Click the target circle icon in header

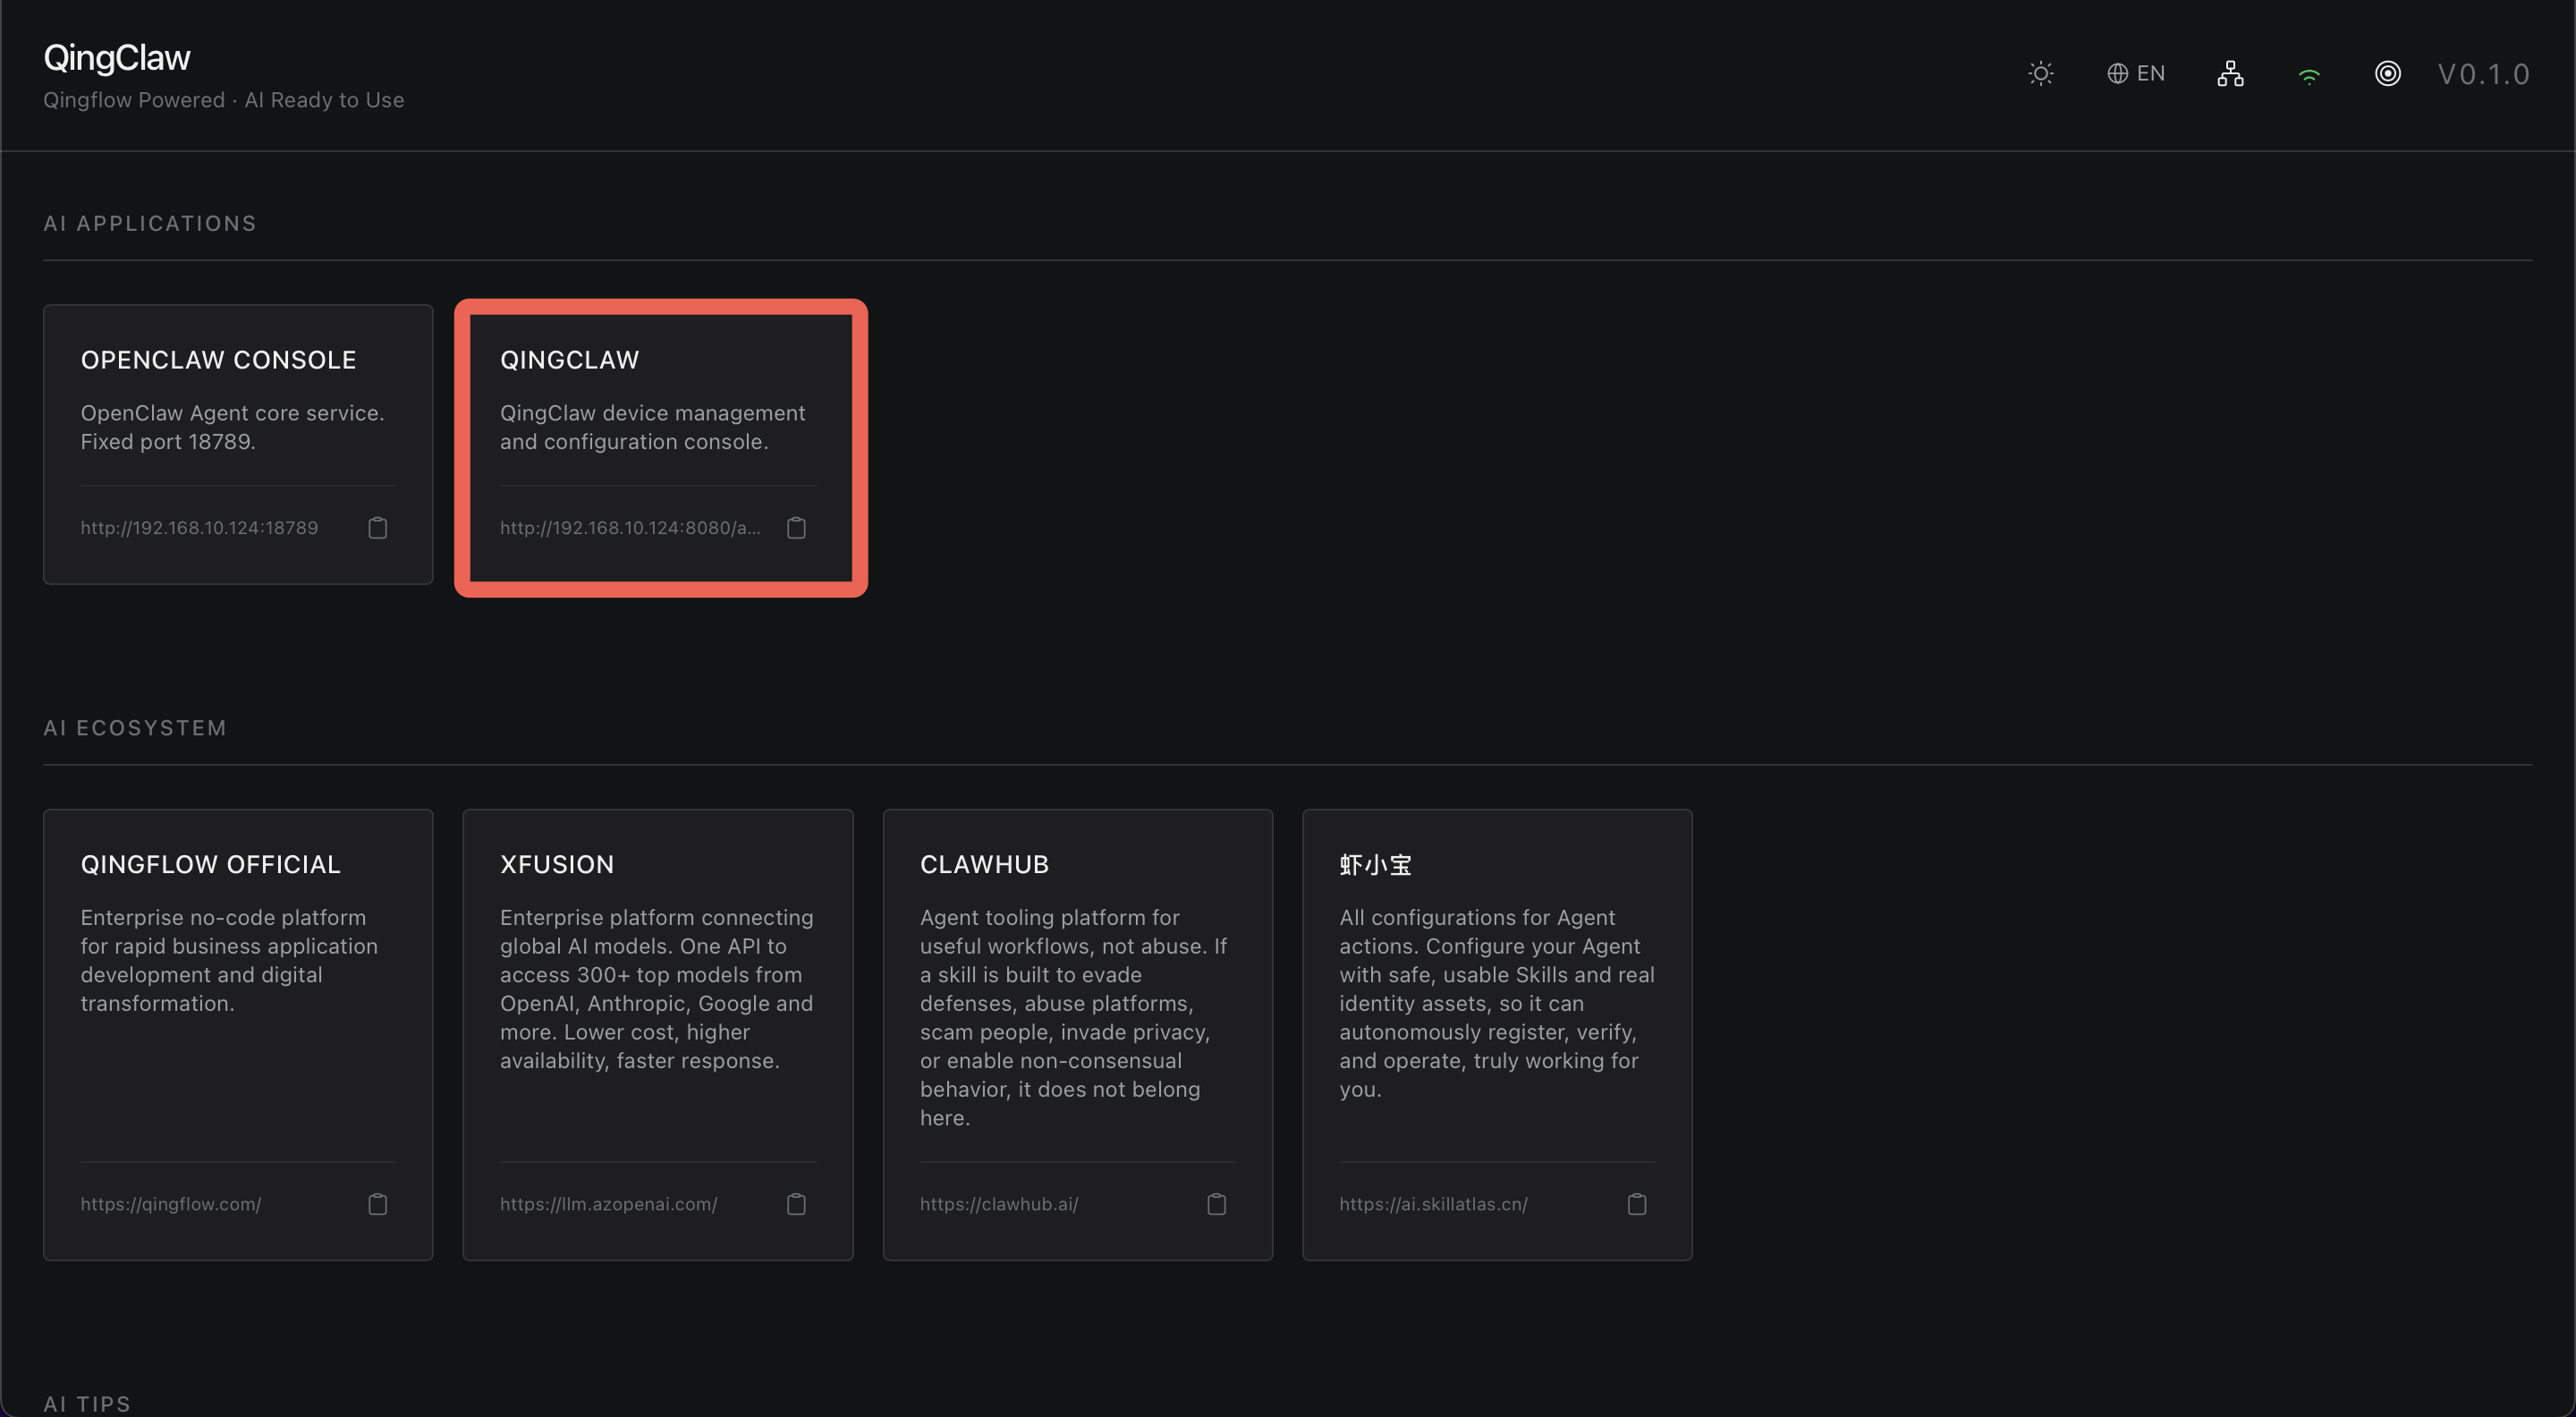[x=2387, y=74]
